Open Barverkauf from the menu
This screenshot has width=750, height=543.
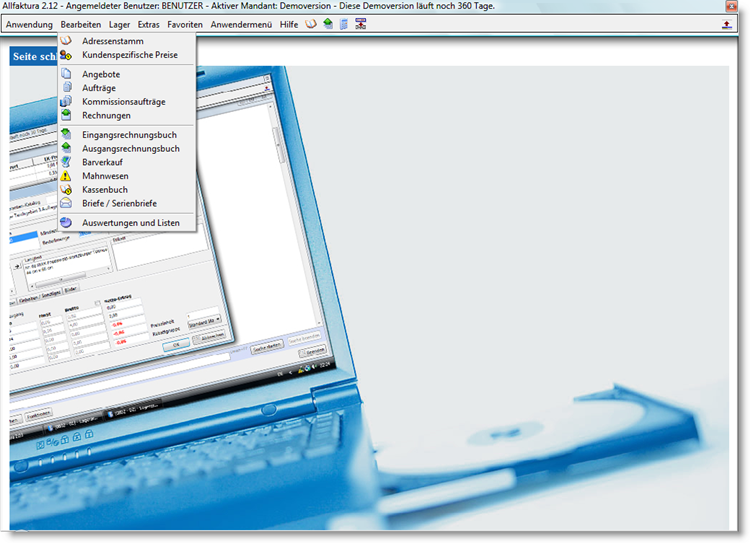pyautogui.click(x=103, y=162)
